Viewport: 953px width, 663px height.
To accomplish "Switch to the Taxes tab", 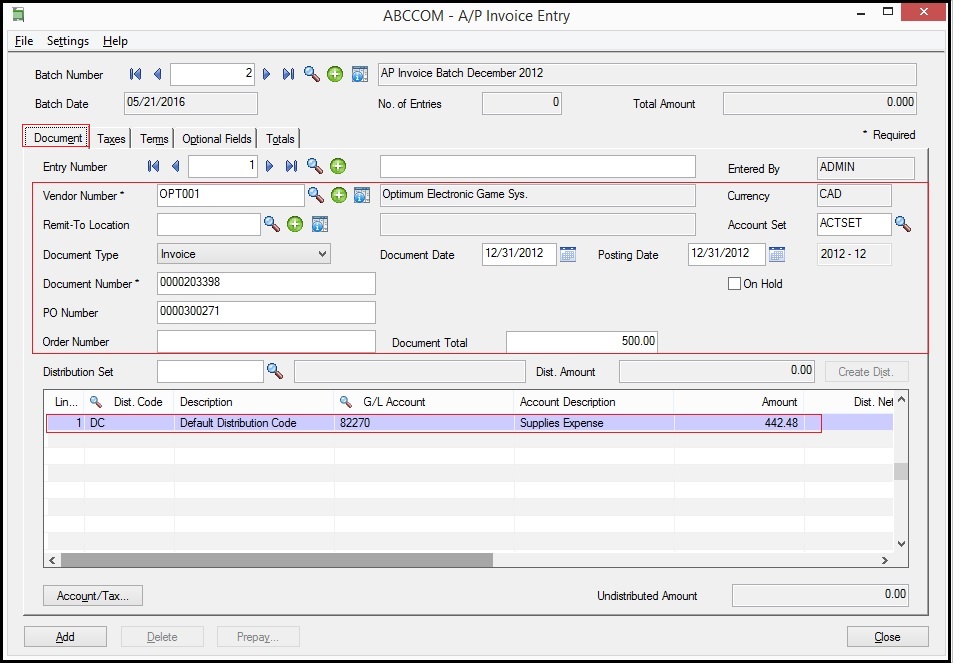I will tap(111, 139).
